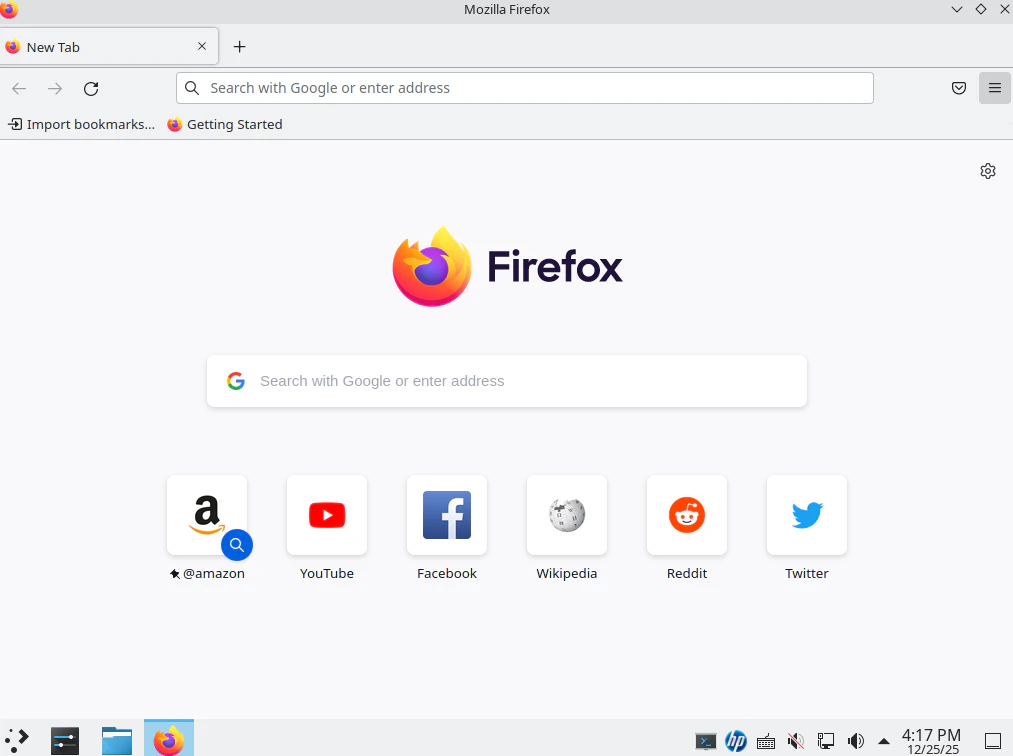
Task: Open the Reddit shortcut tile
Action: tap(687, 515)
